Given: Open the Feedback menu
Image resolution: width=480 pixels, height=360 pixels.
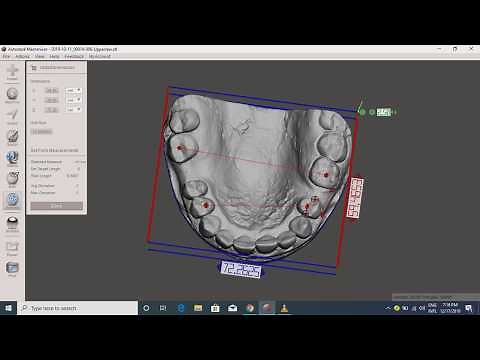Looking at the screenshot, I should tap(74, 56).
